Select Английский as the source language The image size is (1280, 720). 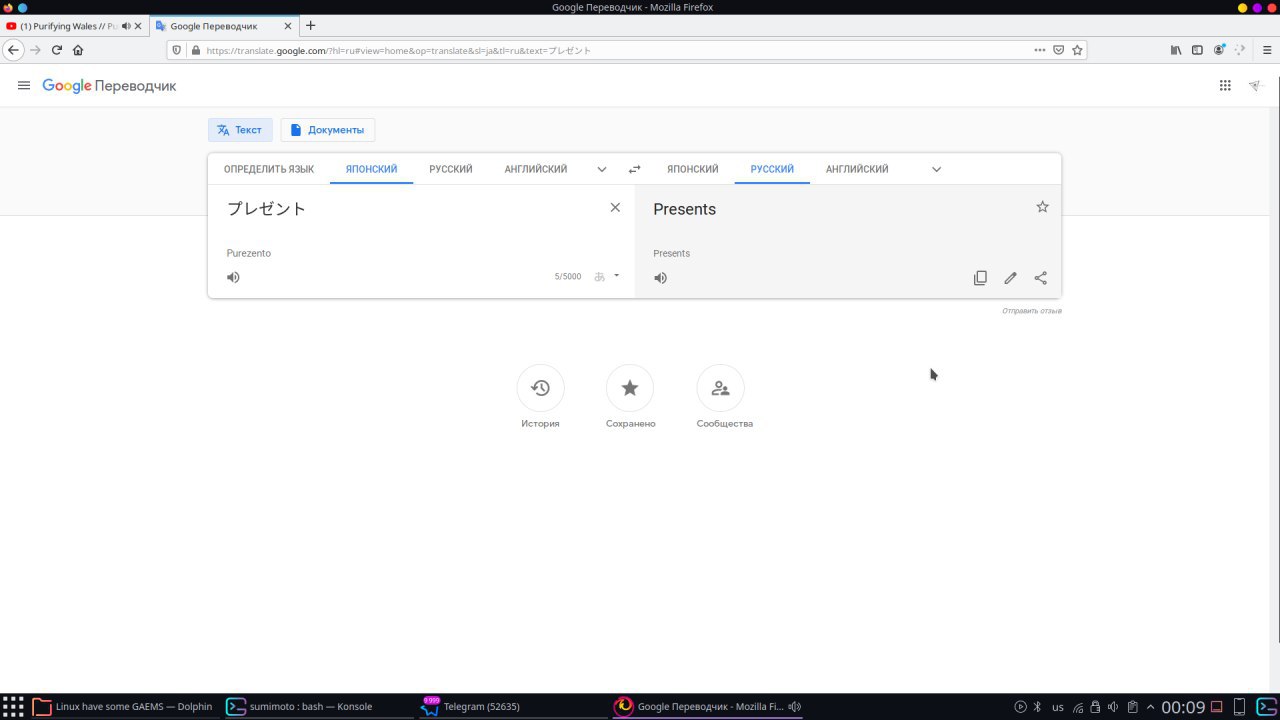pyautogui.click(x=536, y=169)
